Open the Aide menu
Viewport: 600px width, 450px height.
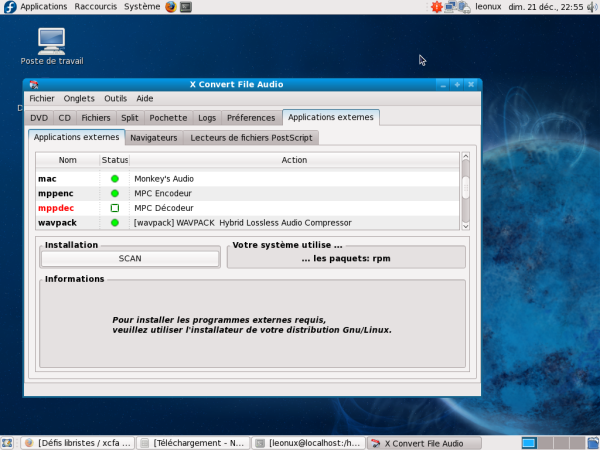coord(145,98)
